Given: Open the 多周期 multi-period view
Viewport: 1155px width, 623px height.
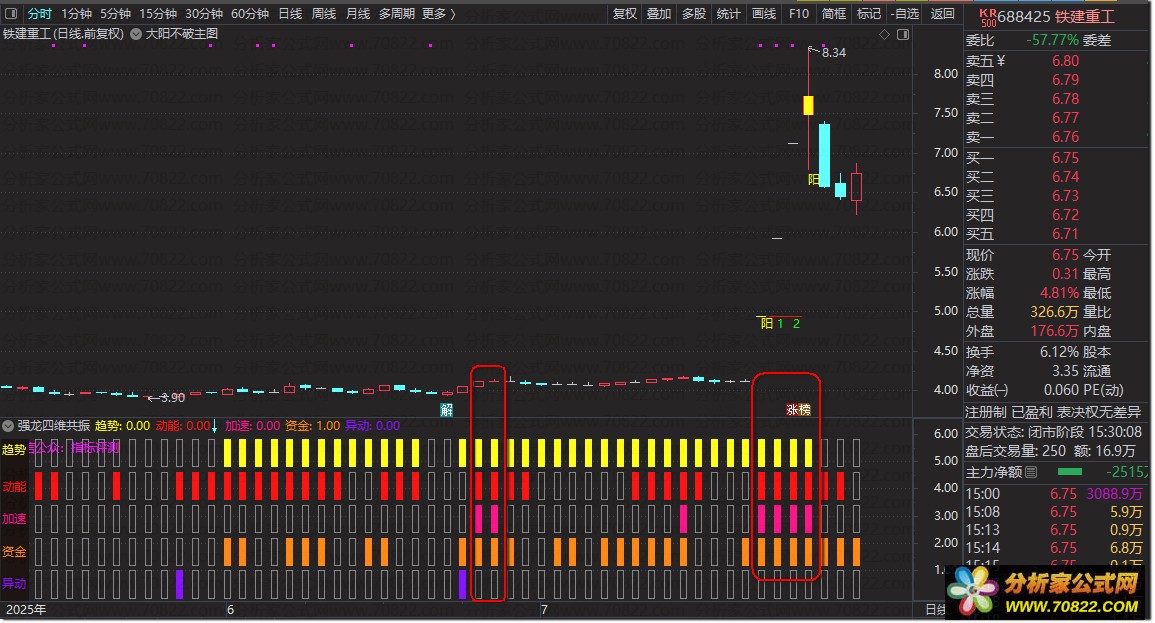Looking at the screenshot, I should click(396, 13).
